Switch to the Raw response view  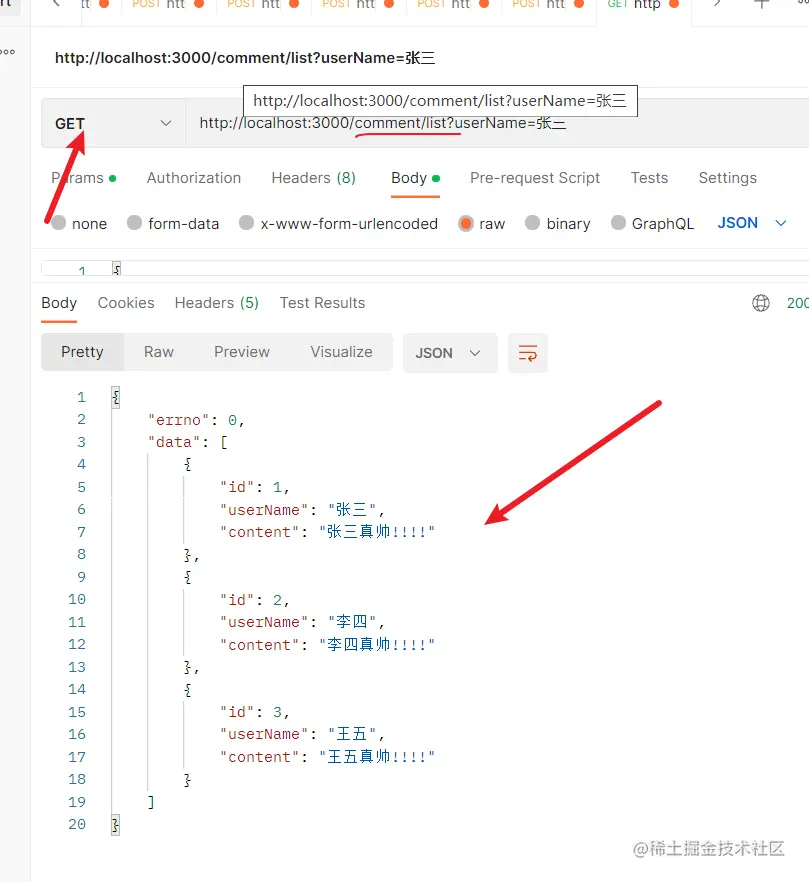[x=159, y=352]
